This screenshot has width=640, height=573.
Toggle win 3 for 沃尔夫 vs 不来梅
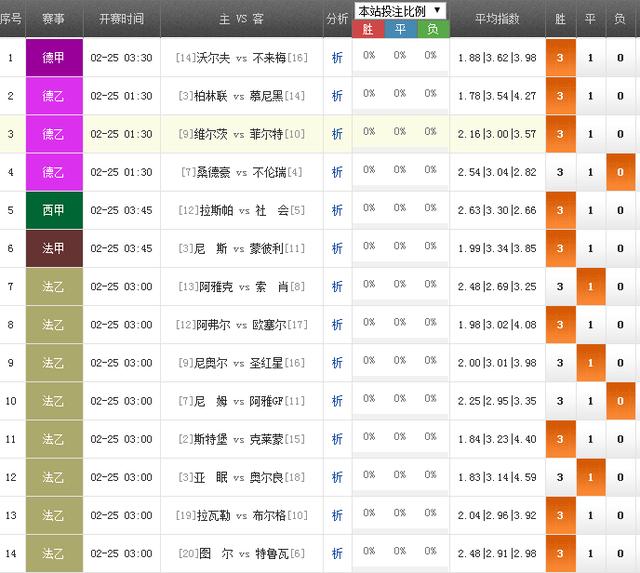point(560,58)
